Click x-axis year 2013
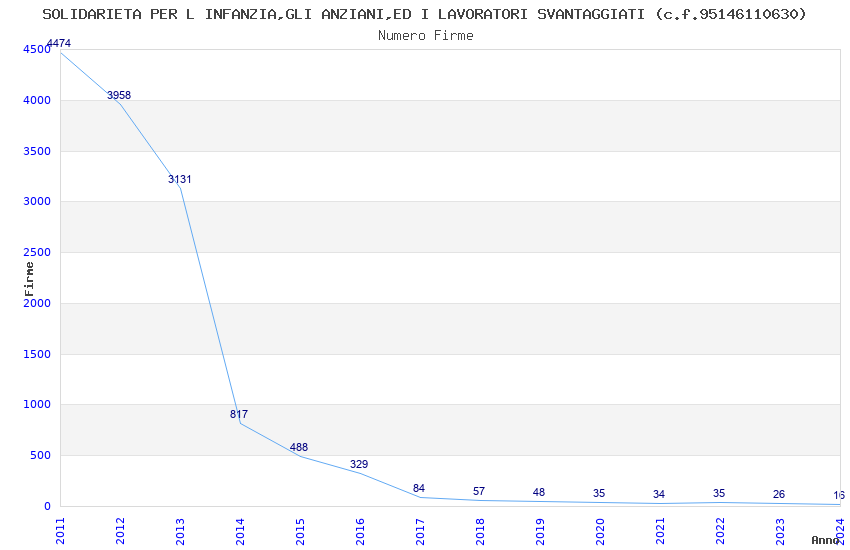This screenshot has width=850, height=550. [x=180, y=532]
